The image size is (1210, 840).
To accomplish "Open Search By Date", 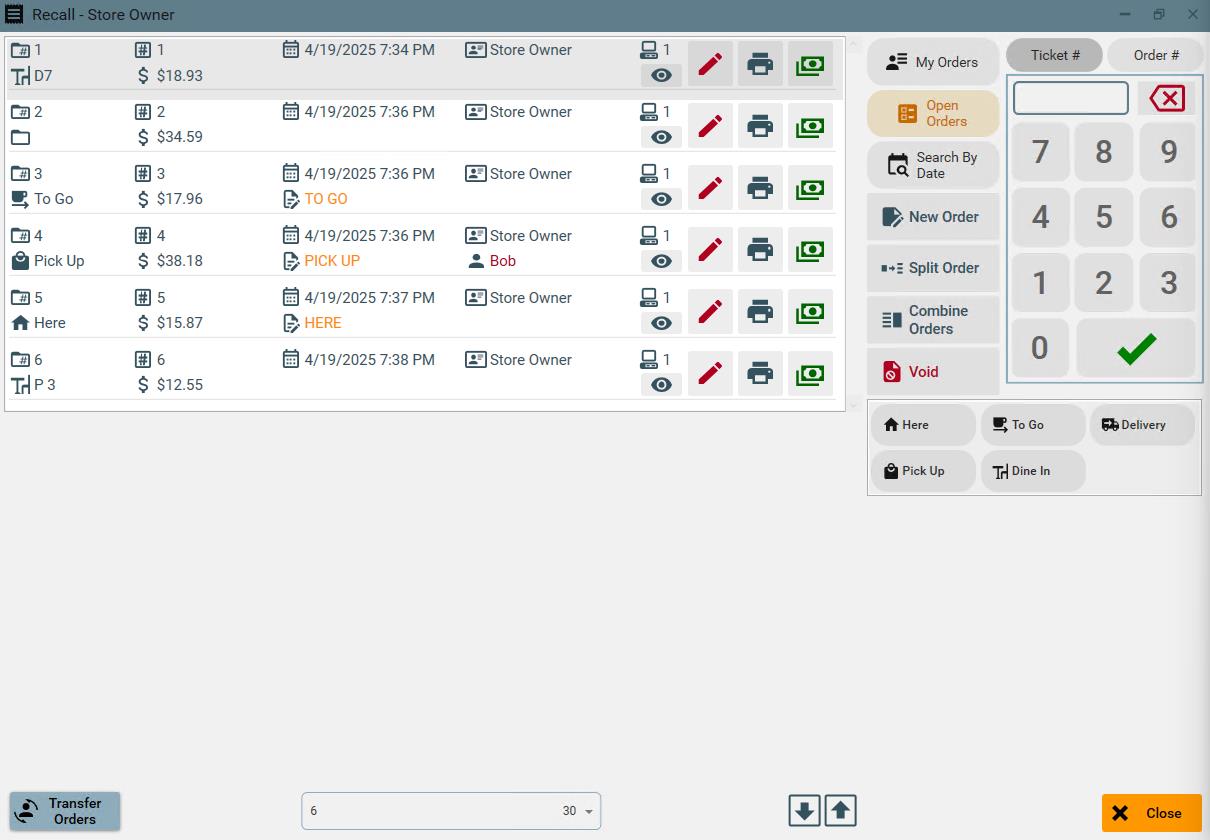I will click(x=933, y=165).
